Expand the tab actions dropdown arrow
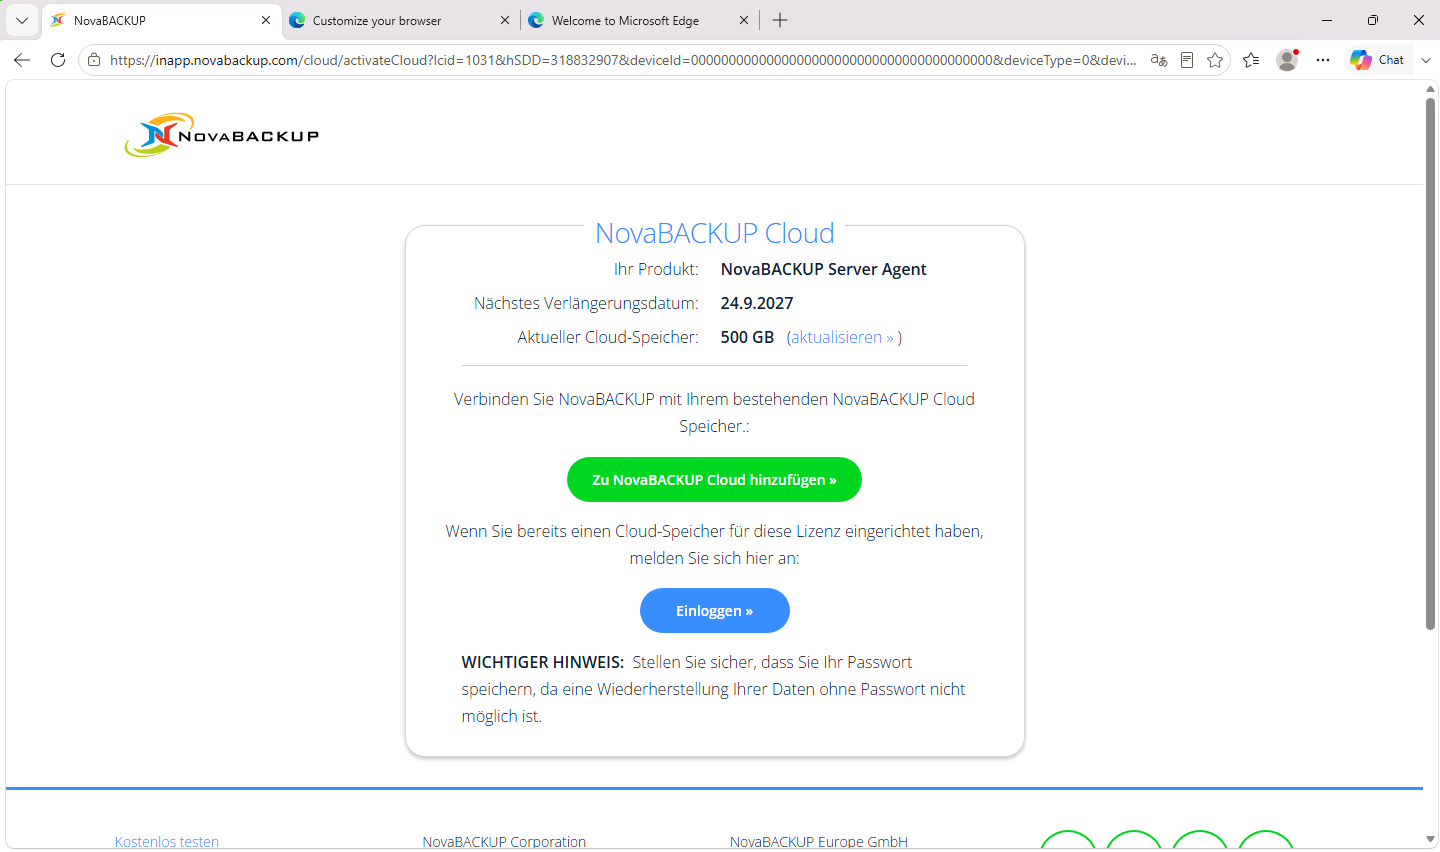The image size is (1440, 852). [22, 20]
